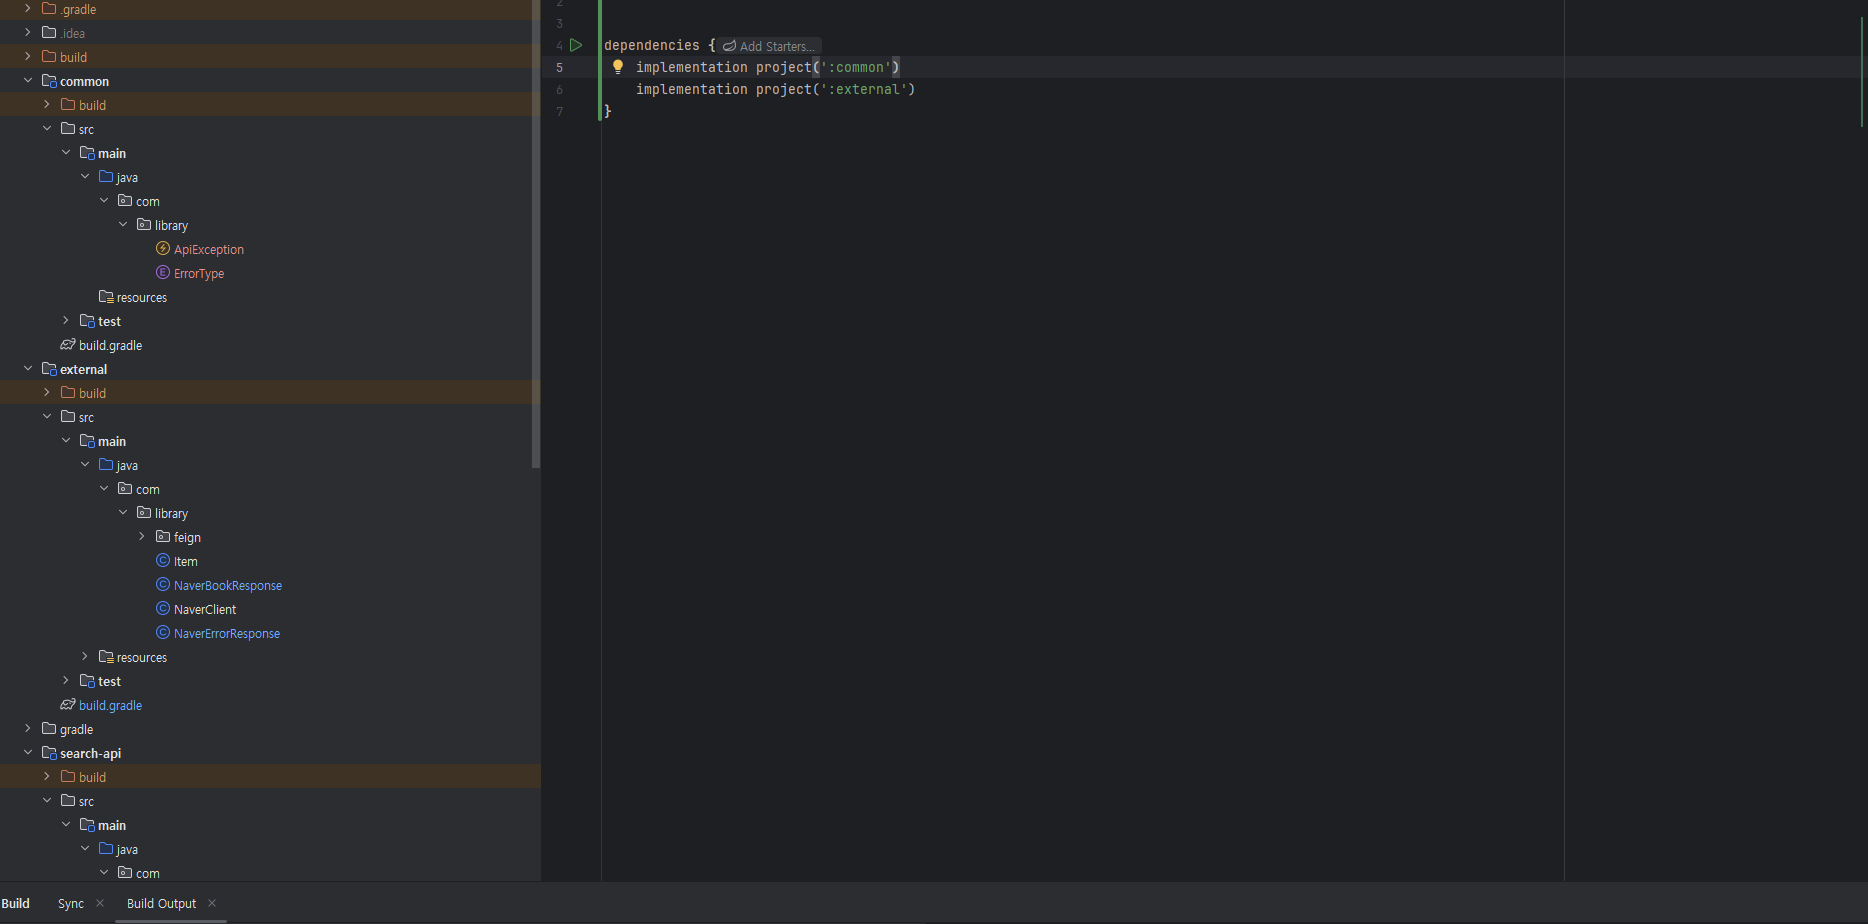Click the editor vertical scrollbar marker
Image resolution: width=1868 pixels, height=924 pixels.
[1863, 72]
